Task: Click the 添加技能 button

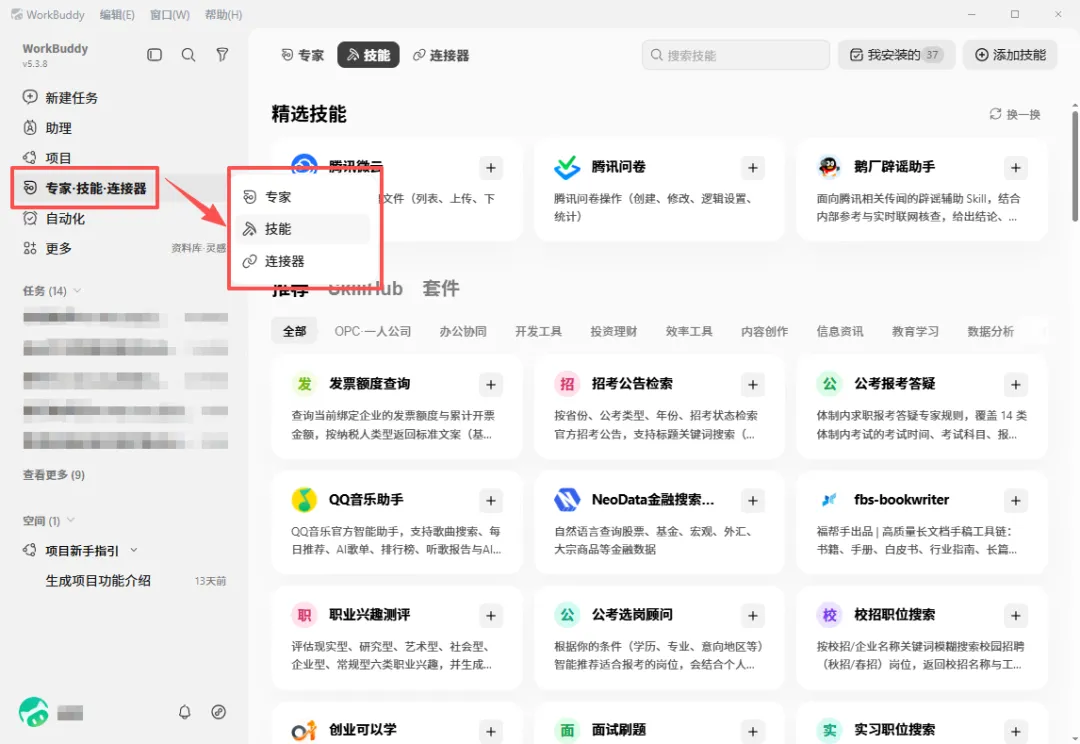Action: [1010, 54]
